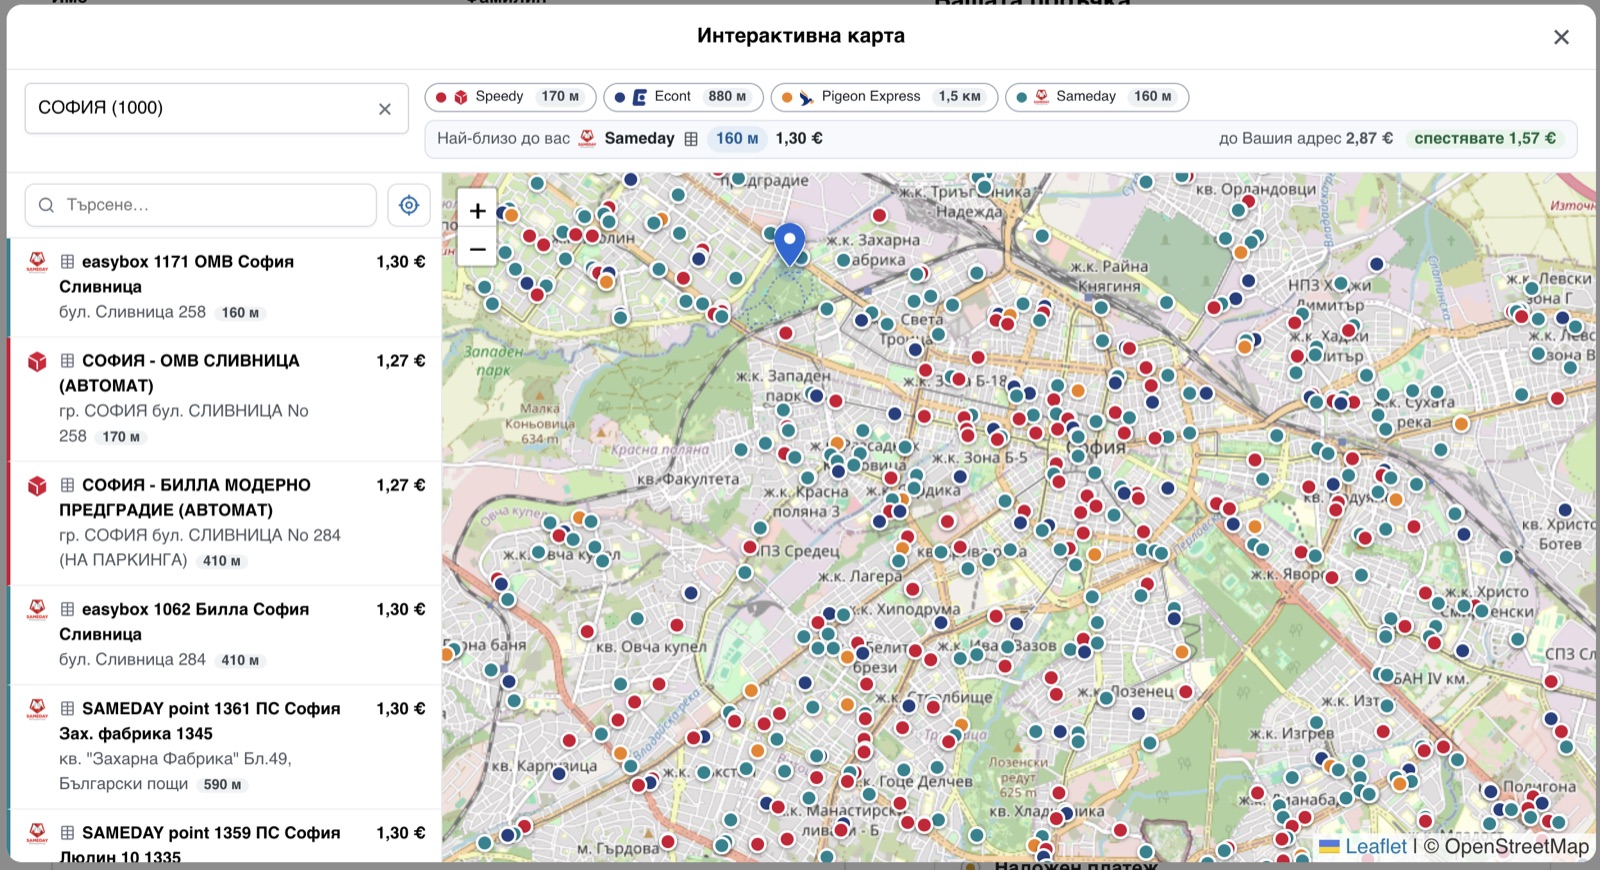Click Speedy cube icon beside БИЛЛА МОДЕРНО
The image size is (1600, 870).
[x=37, y=486]
